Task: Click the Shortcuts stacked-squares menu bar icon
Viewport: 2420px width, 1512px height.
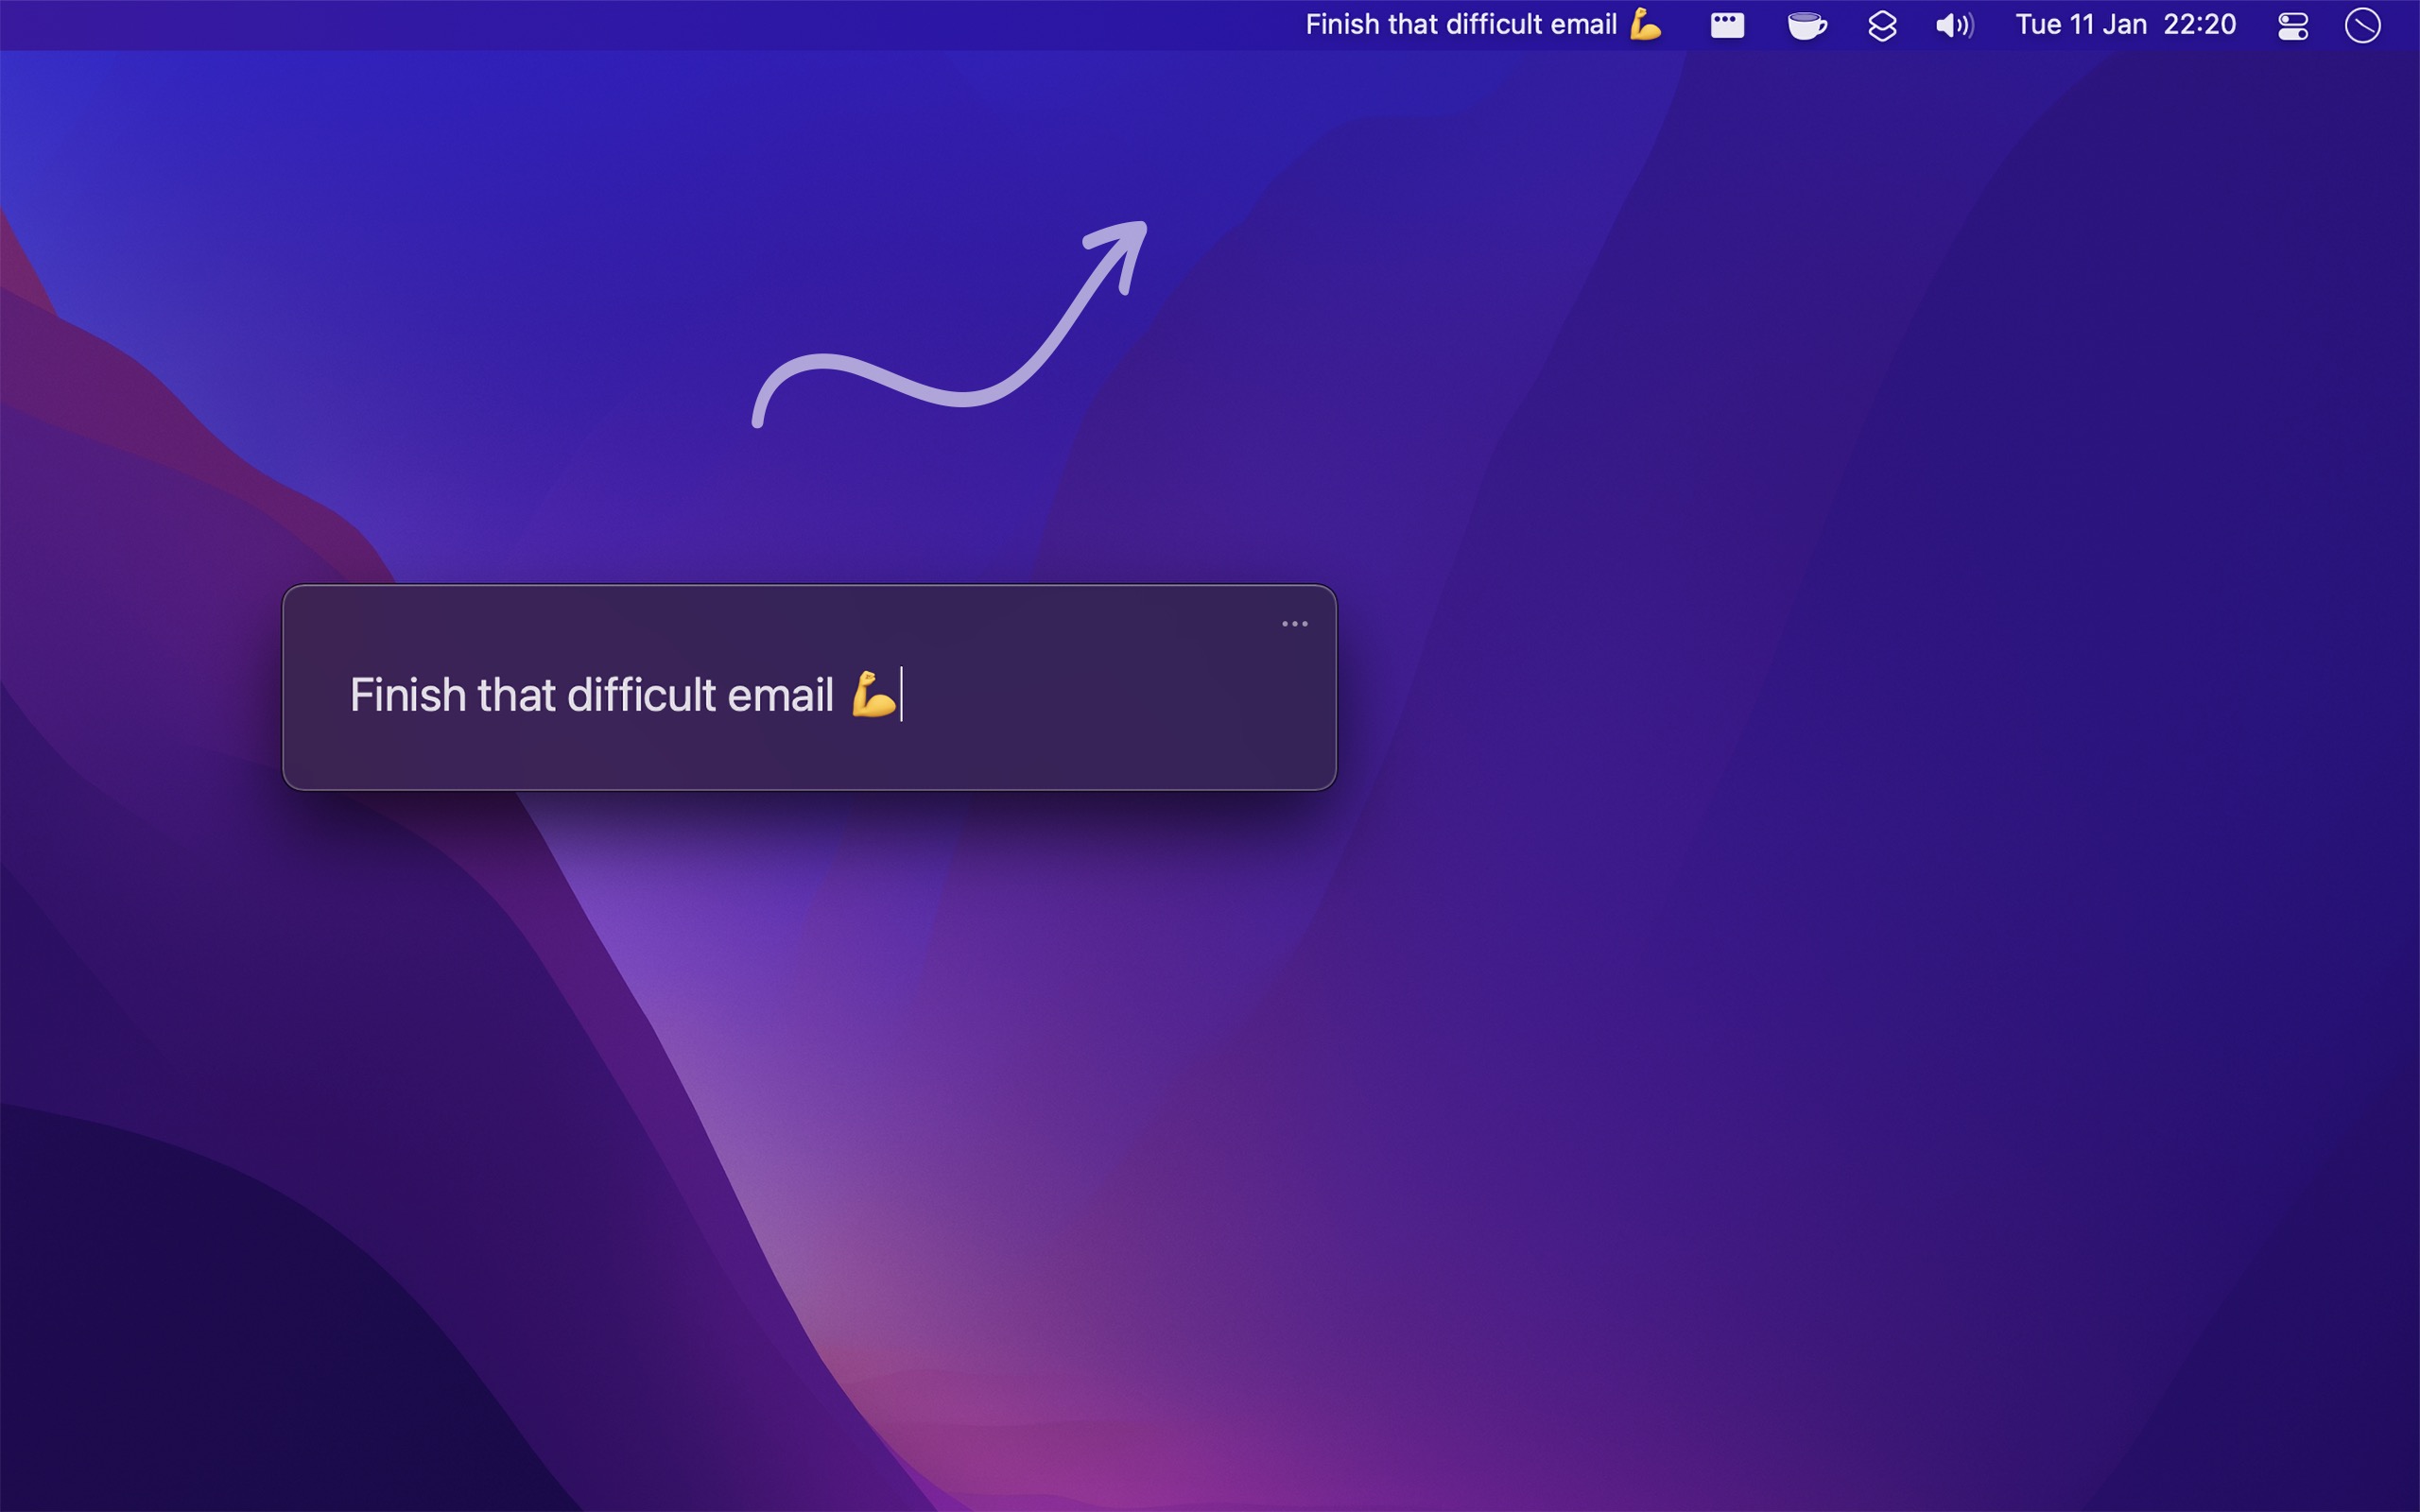Action: 1881,24
